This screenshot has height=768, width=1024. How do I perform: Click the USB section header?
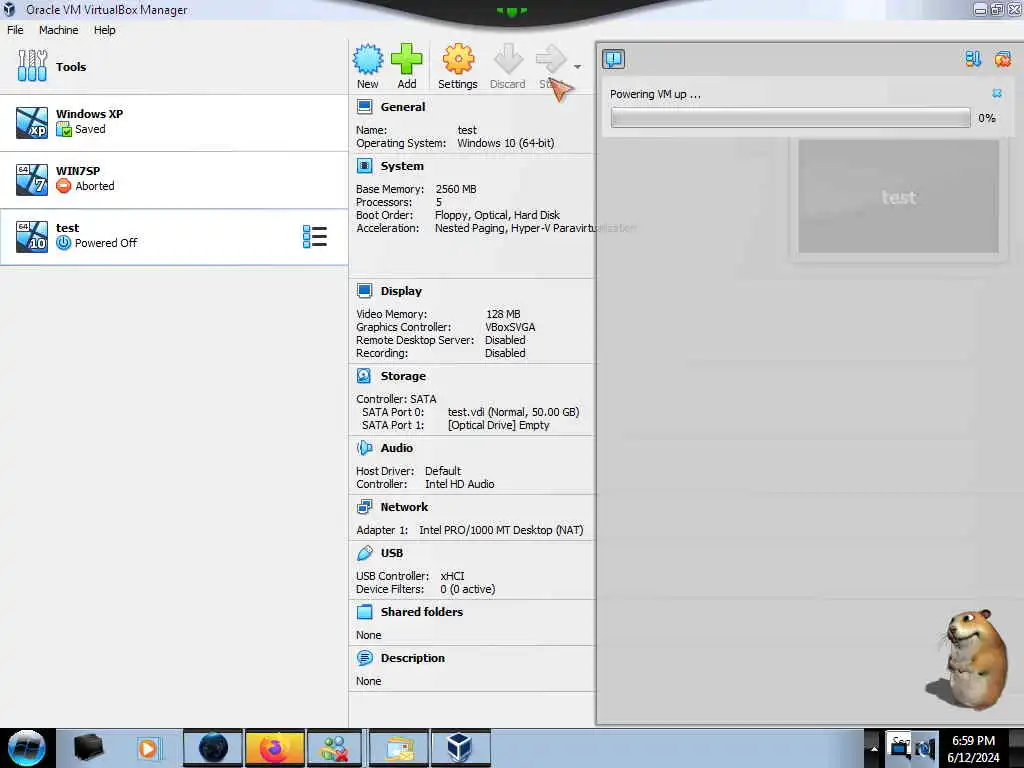tap(392, 553)
